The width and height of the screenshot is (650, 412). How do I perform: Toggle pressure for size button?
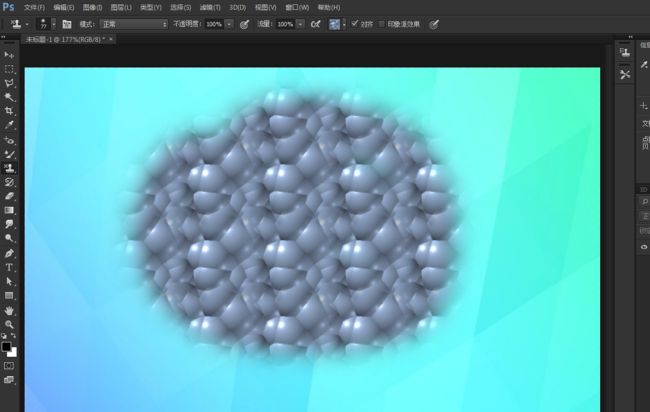point(434,24)
